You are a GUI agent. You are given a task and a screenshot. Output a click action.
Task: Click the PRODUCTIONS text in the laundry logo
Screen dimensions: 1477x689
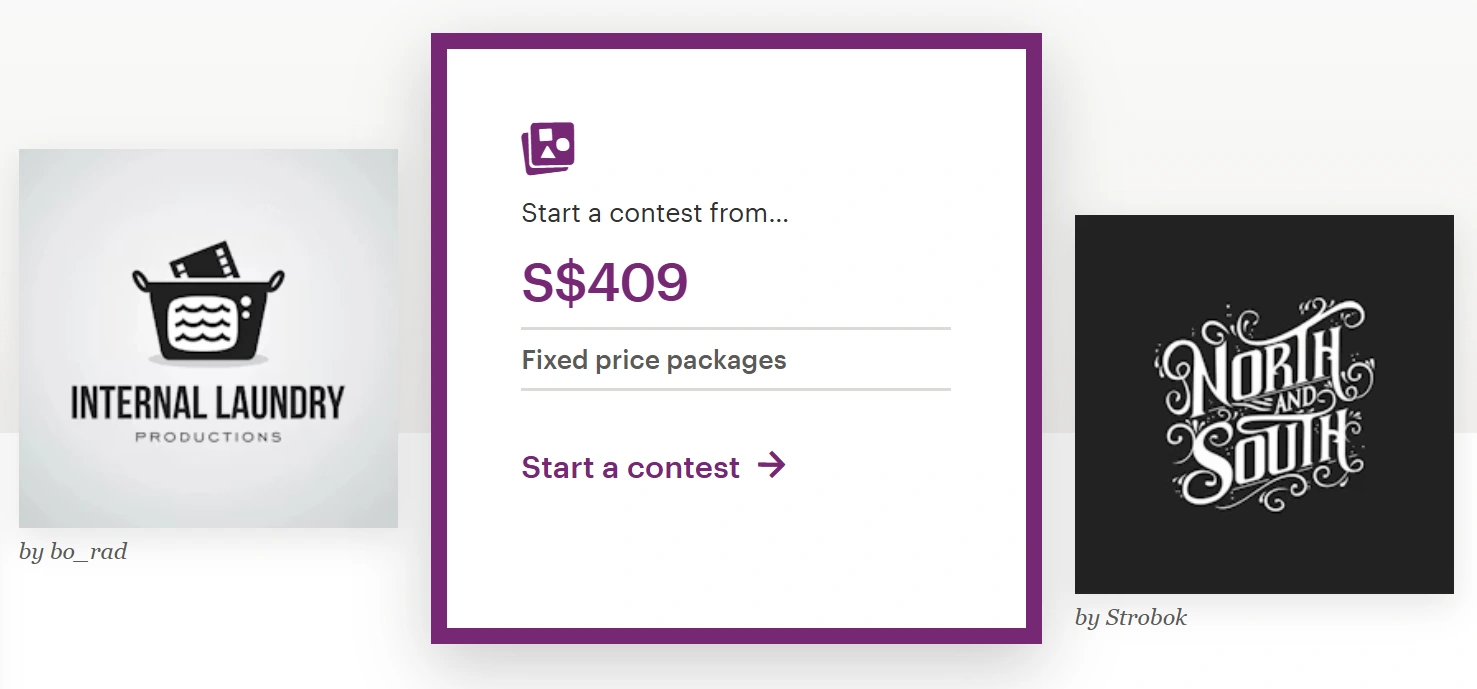tap(208, 437)
